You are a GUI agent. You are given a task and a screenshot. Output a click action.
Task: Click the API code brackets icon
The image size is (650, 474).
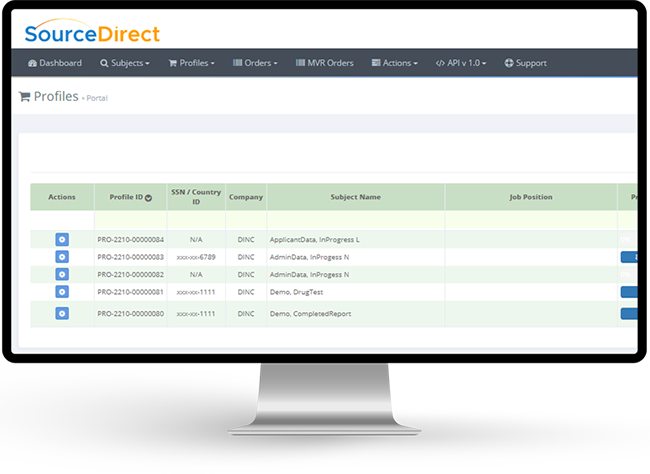coord(440,63)
